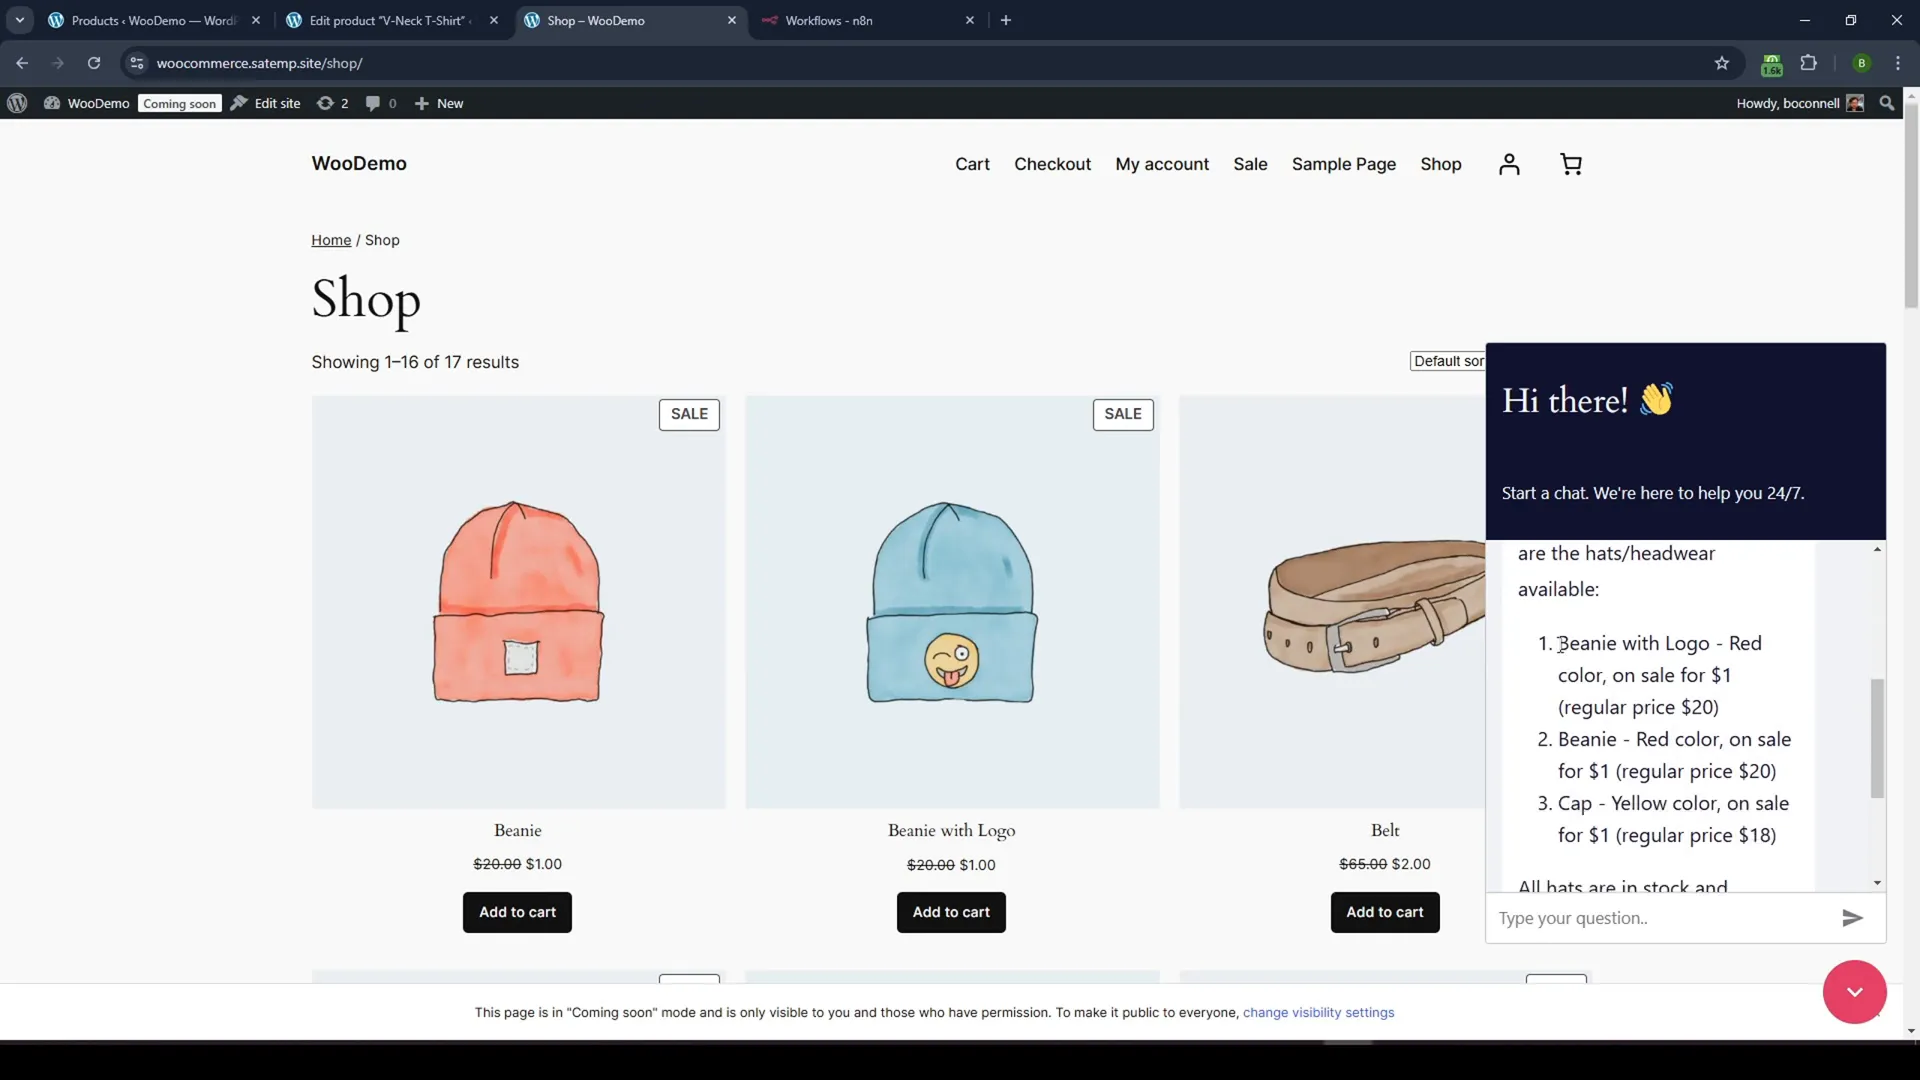The image size is (1920, 1080).
Task: Click the Beanie with Logo thumbnail
Action: click(x=952, y=601)
